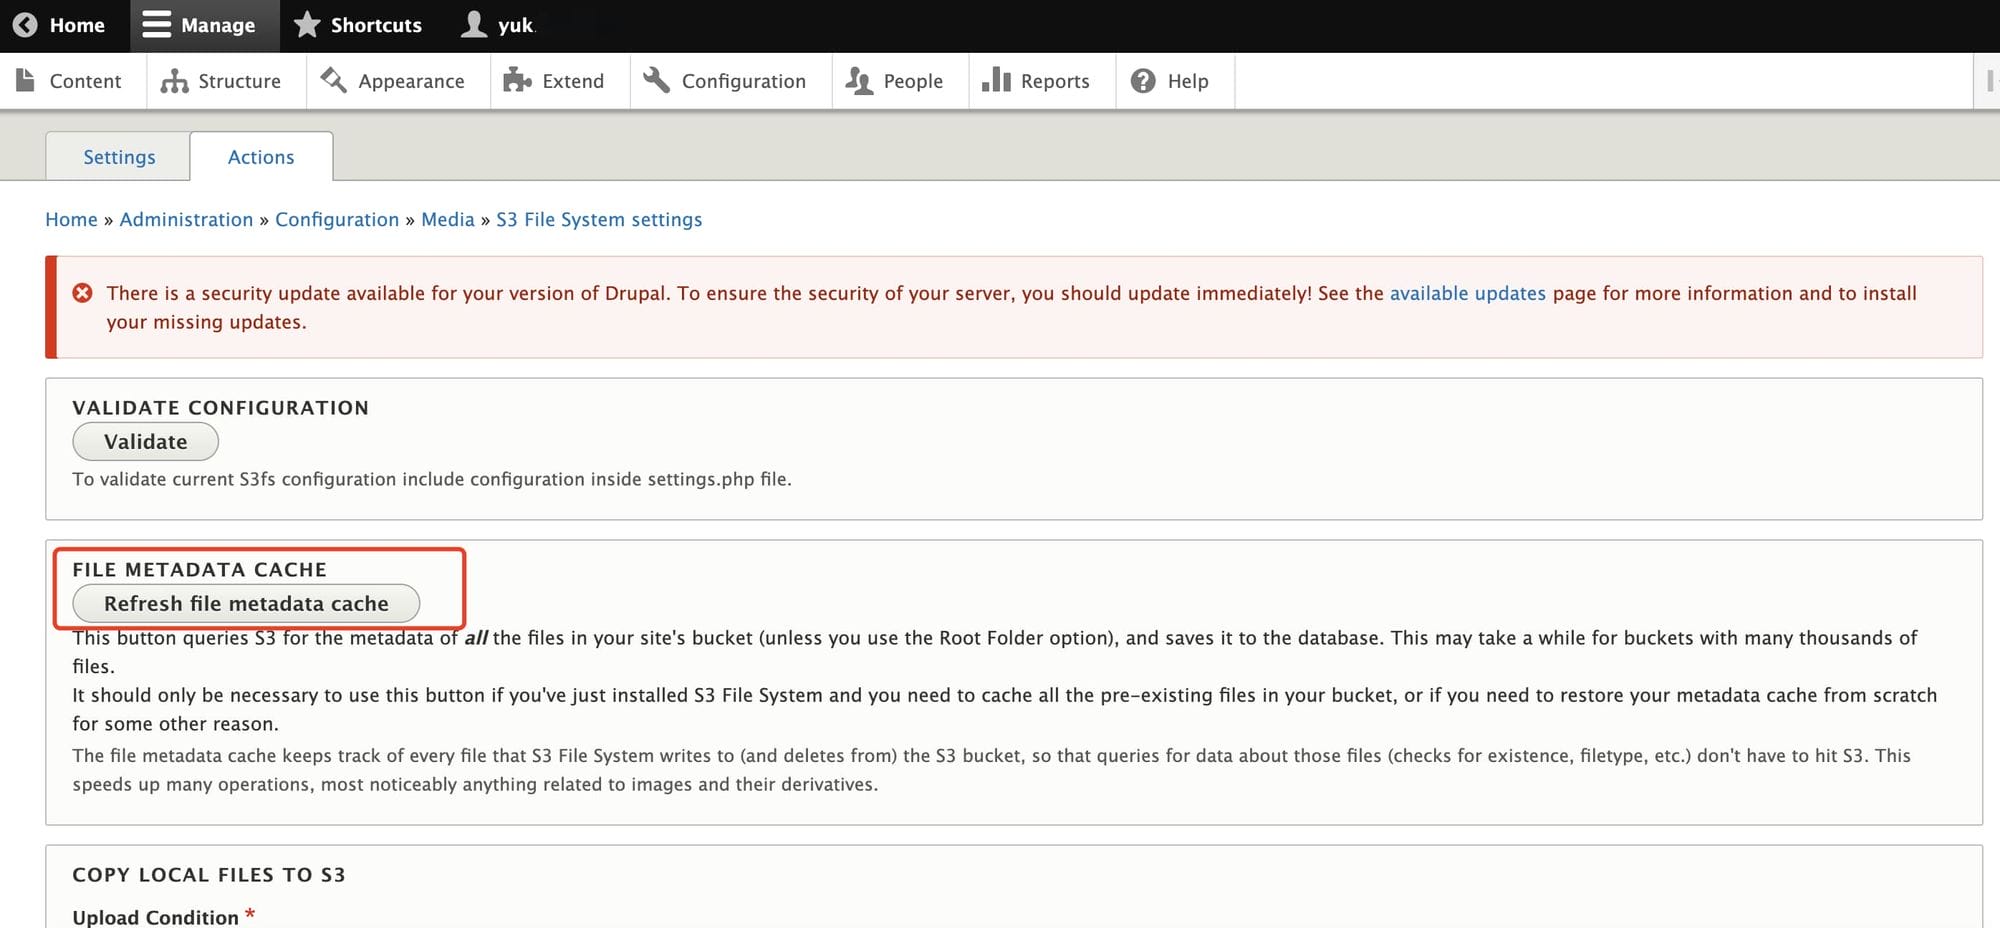This screenshot has width=2000, height=928.
Task: Open the Reports admin menu
Action: pyautogui.click(x=1055, y=81)
